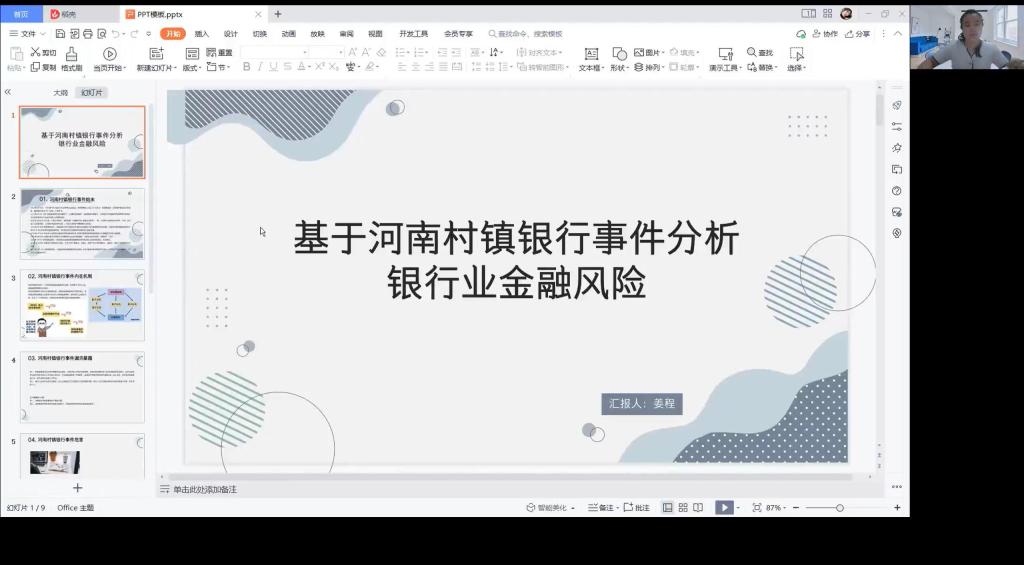Click the Find (查找) magnifier icon
The image size is (1024, 565).
coord(752,52)
